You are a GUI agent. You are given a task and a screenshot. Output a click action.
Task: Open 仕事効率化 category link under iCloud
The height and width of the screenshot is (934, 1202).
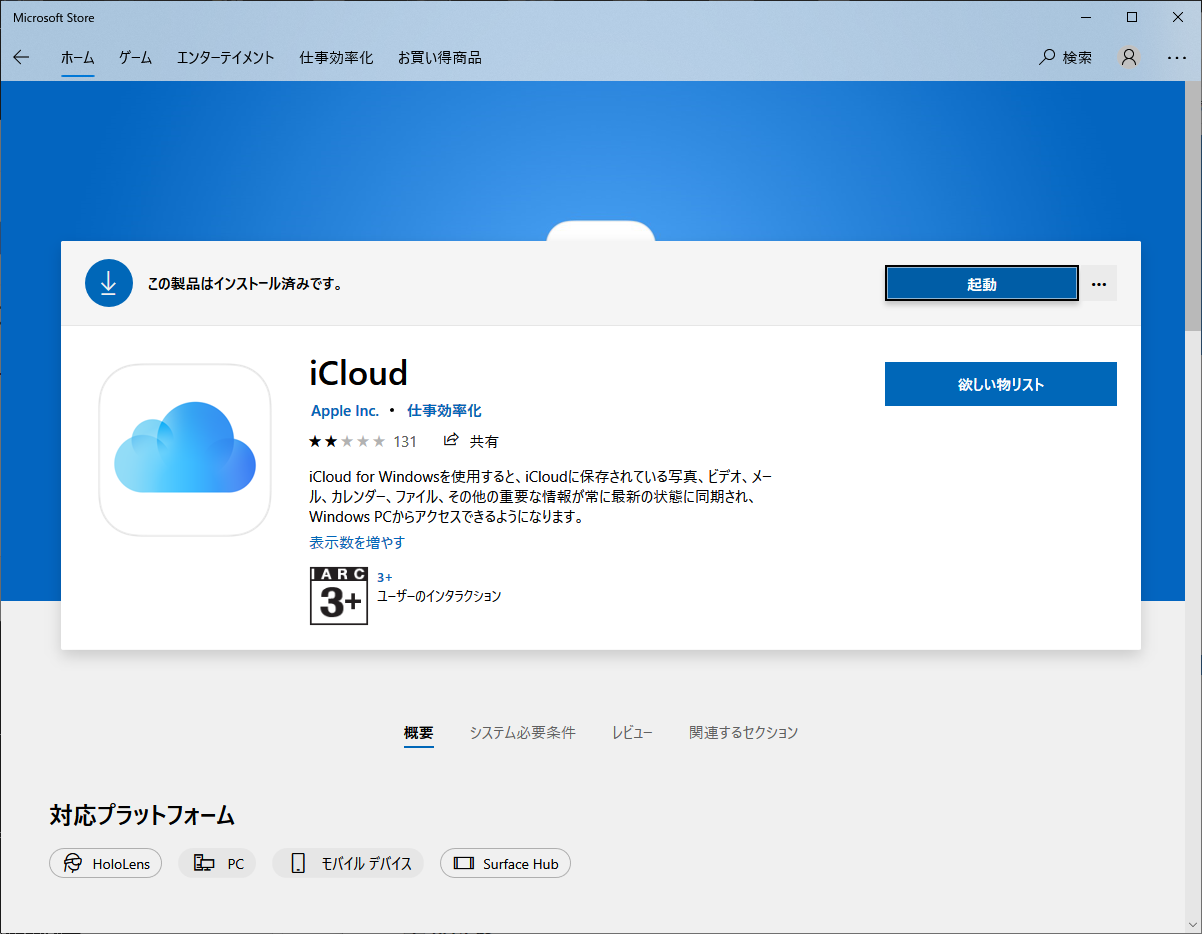click(x=444, y=411)
